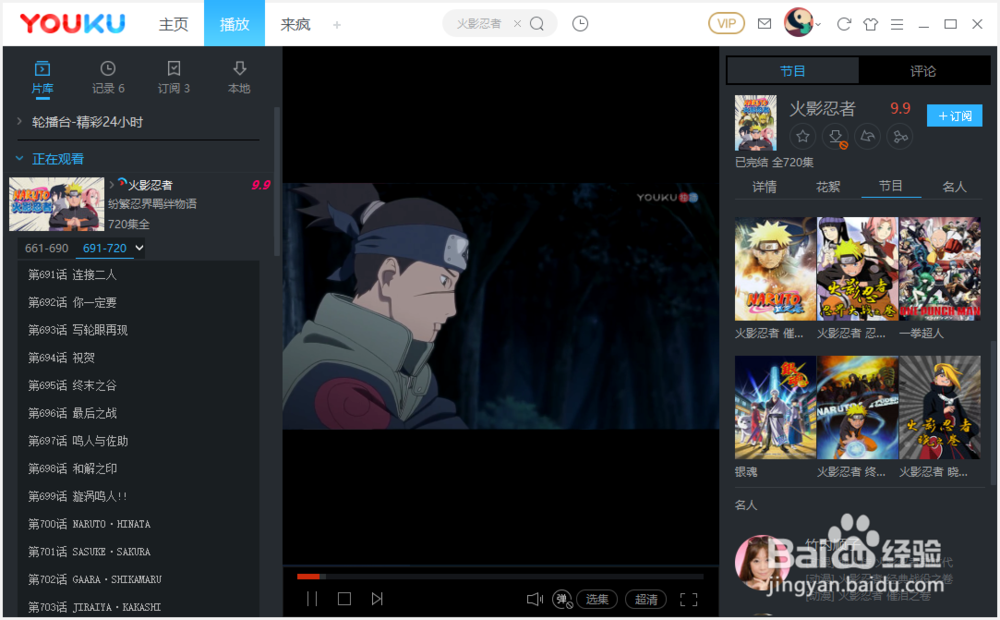The width and height of the screenshot is (1000, 620).
Task: Open the 本地 local files panel
Action: coord(239,78)
